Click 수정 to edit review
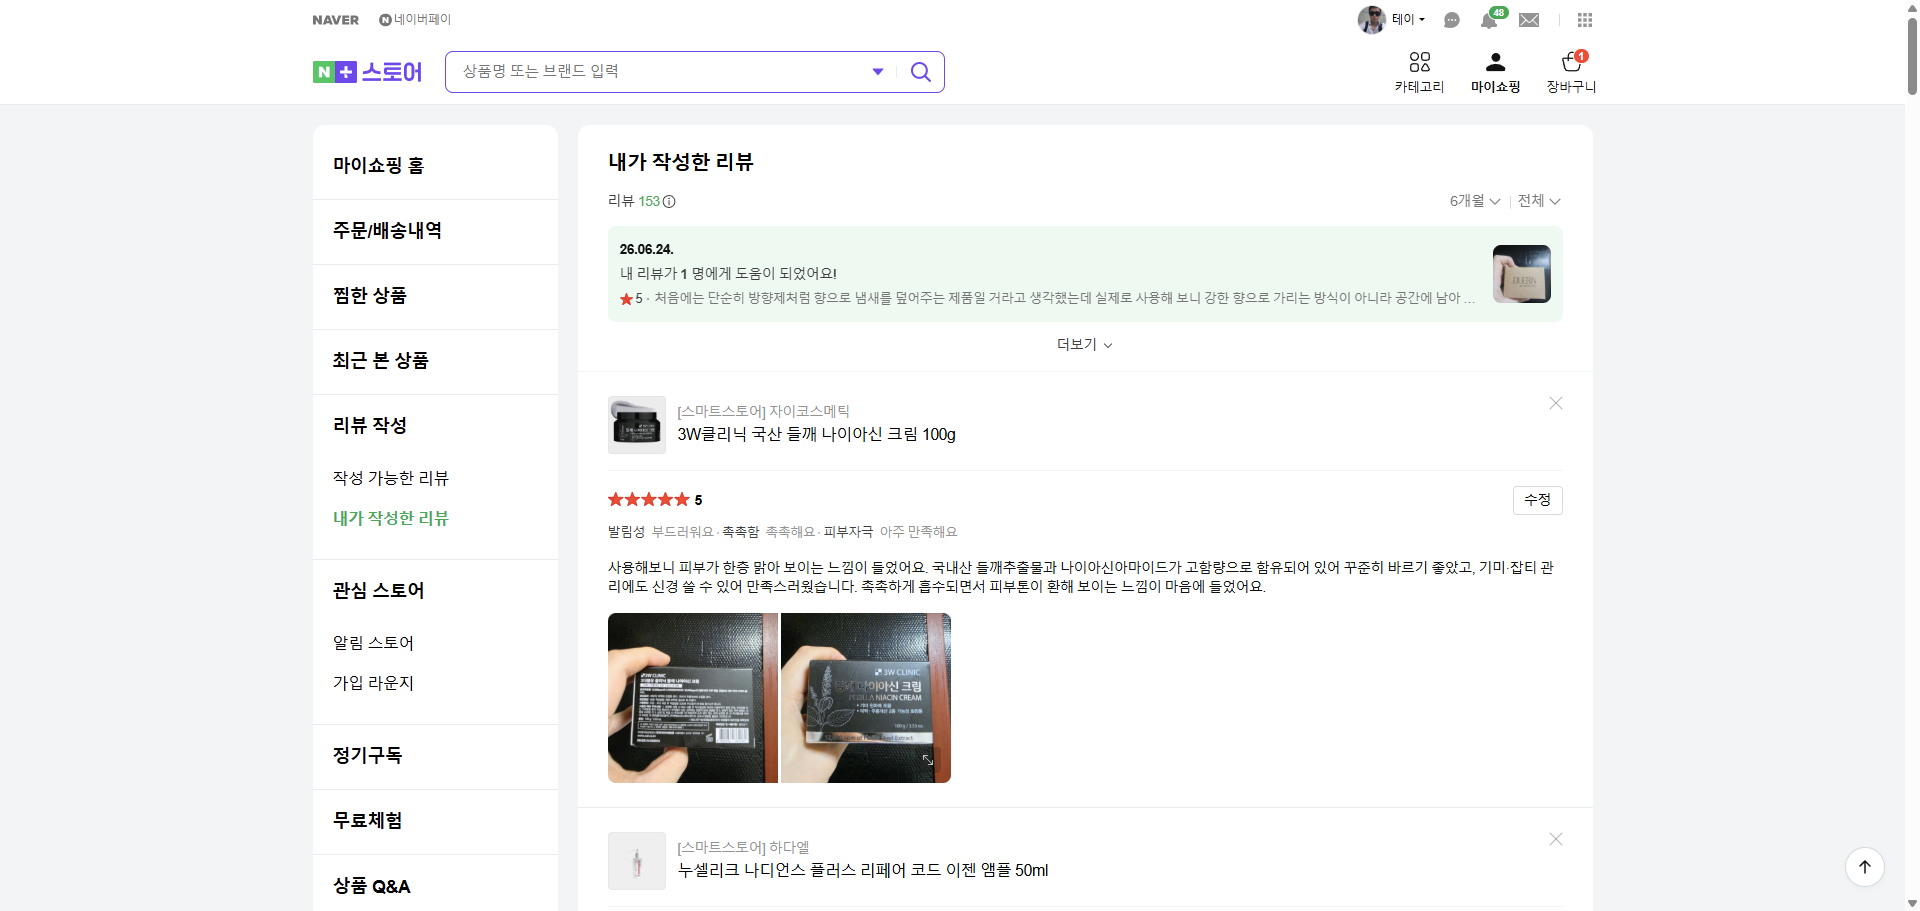 [1537, 500]
